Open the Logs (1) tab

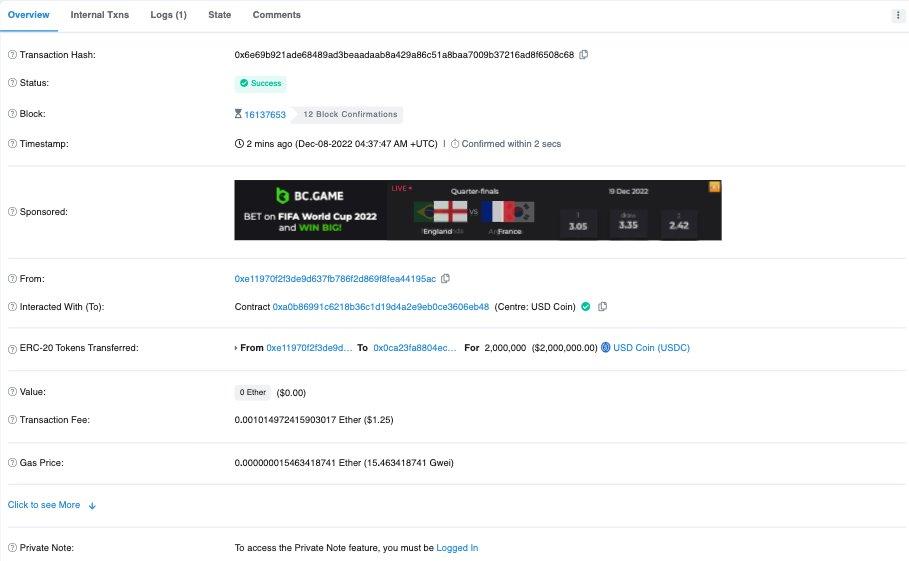click(169, 15)
